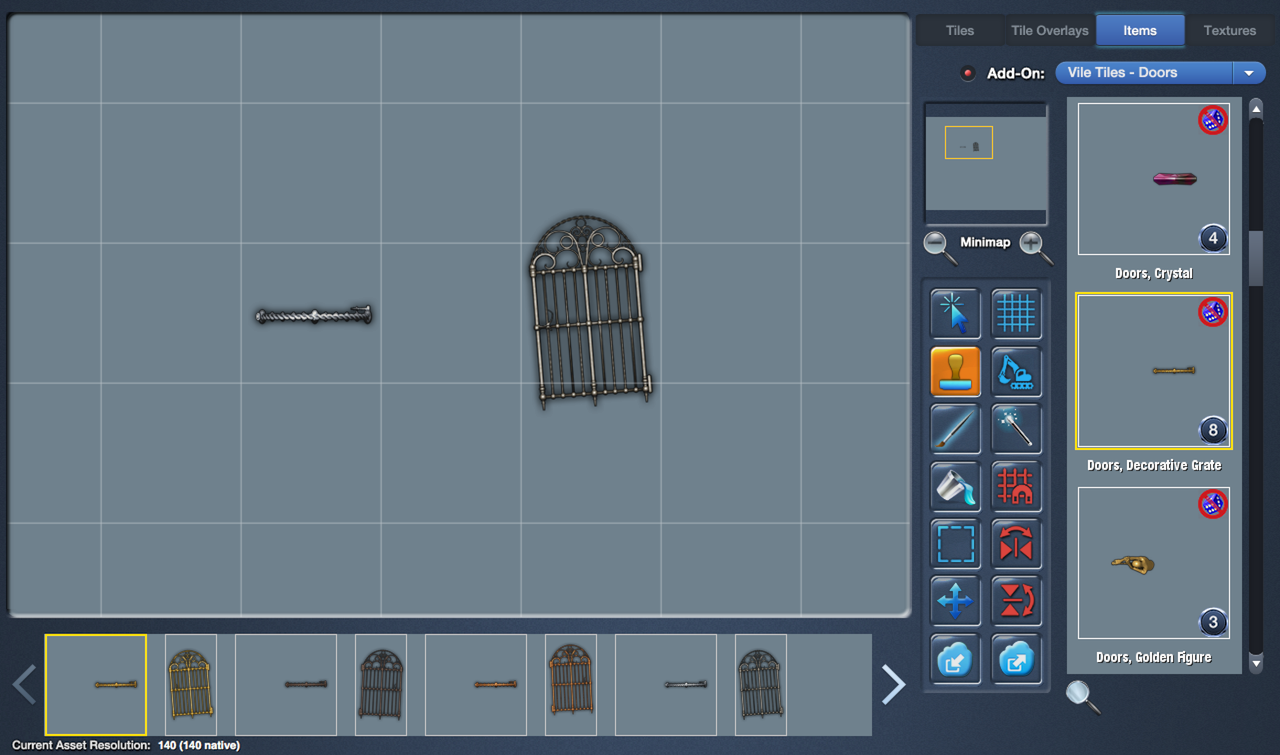
Task: Click the variant count badge 8
Action: (x=1213, y=431)
